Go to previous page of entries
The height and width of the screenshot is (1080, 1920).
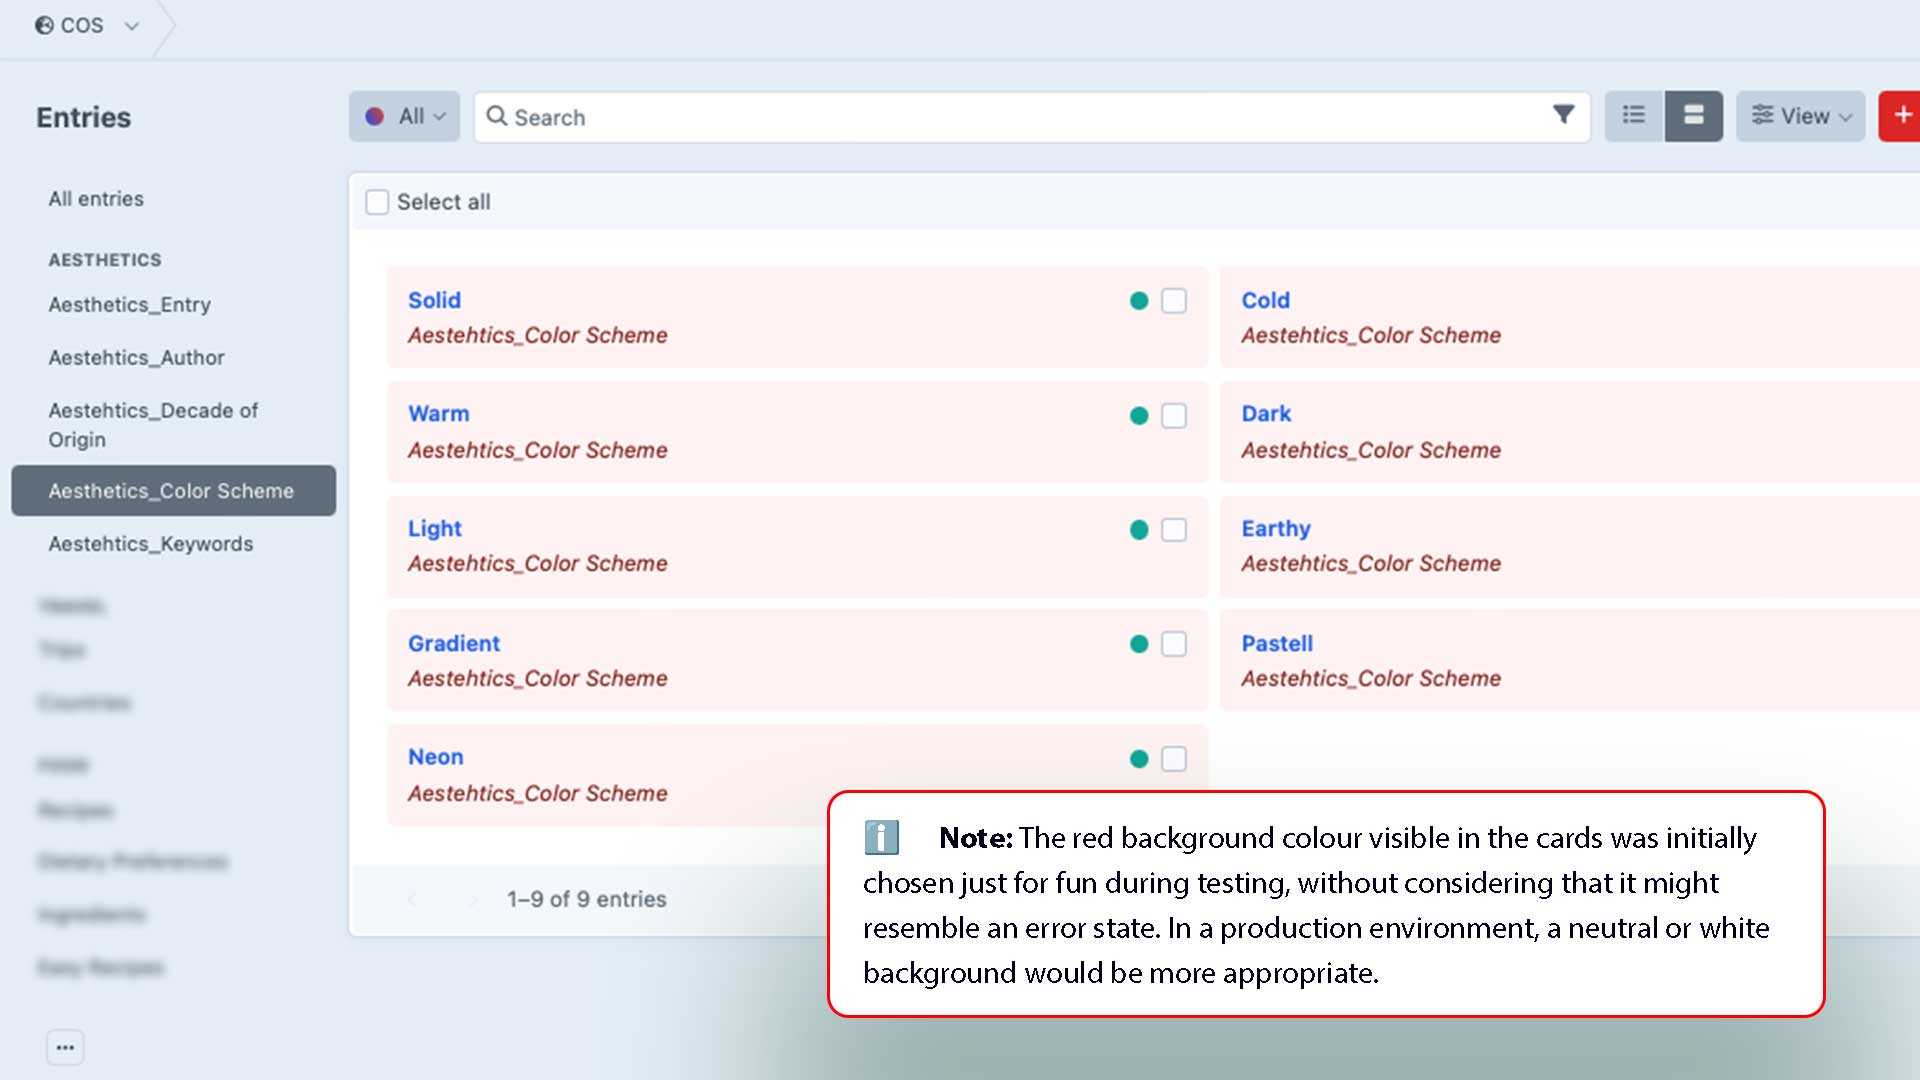pos(412,900)
